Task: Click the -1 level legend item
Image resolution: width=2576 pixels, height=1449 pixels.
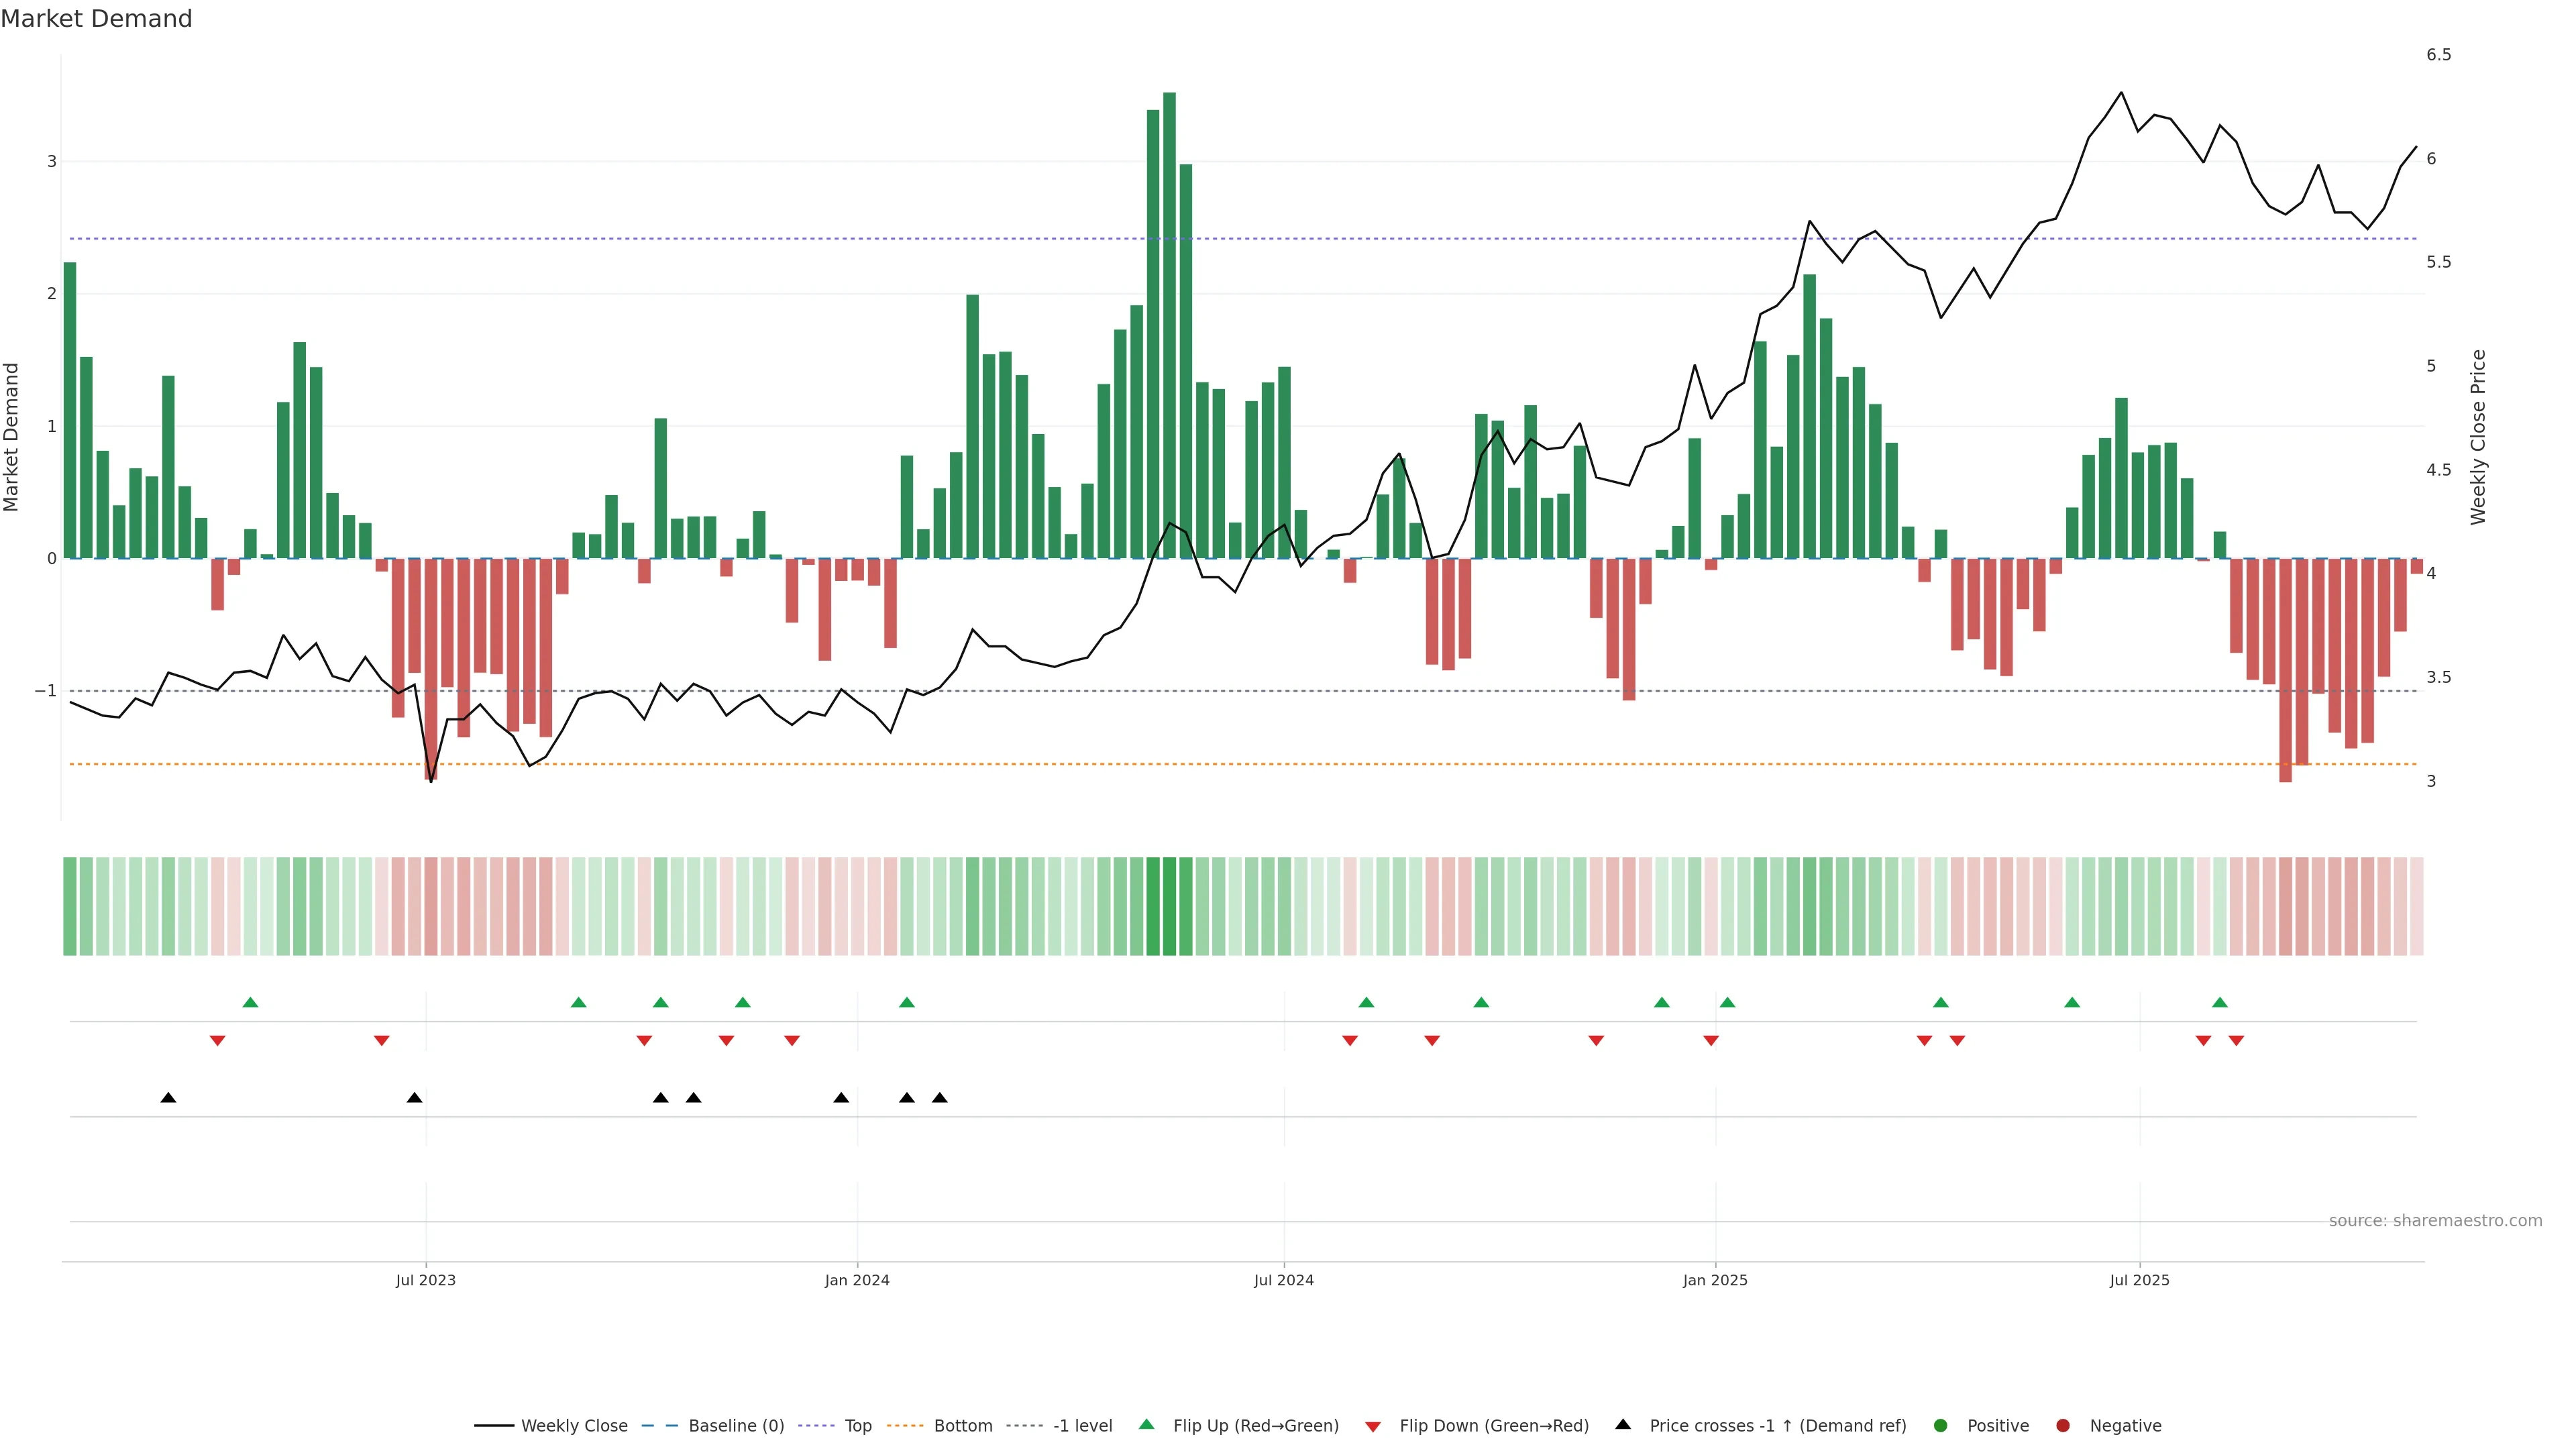Action: [1082, 1426]
